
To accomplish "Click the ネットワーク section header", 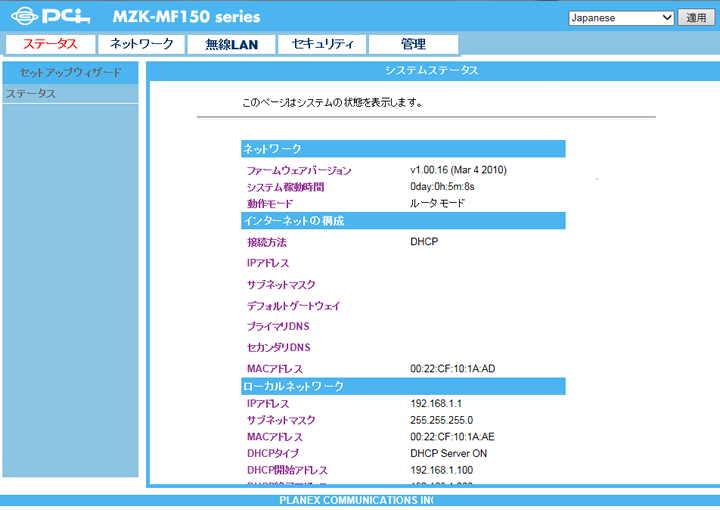I will 403,149.
